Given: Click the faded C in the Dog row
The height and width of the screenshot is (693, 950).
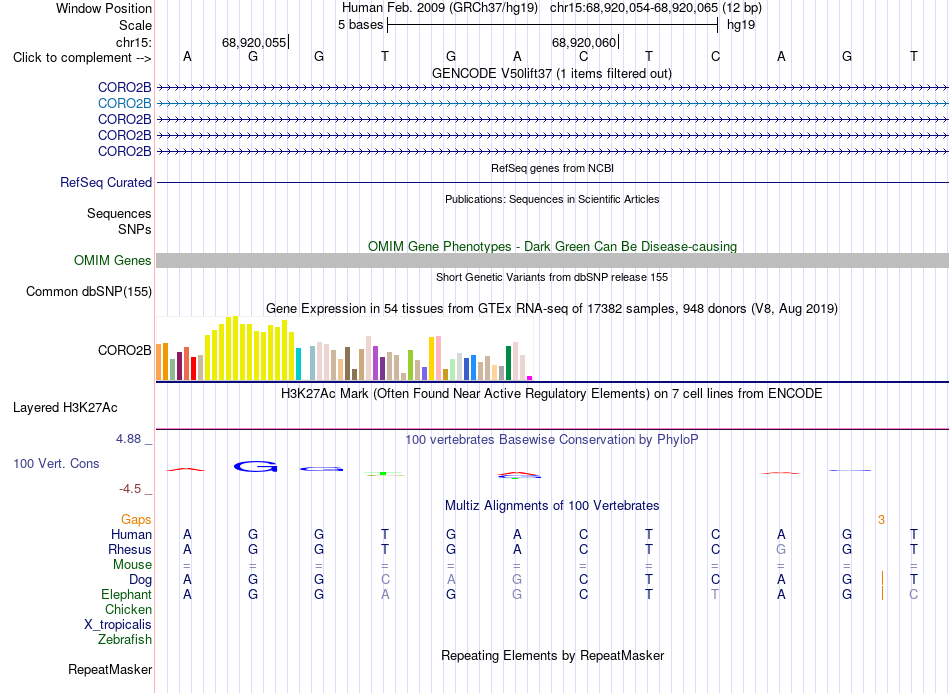Looking at the screenshot, I should tap(385, 580).
